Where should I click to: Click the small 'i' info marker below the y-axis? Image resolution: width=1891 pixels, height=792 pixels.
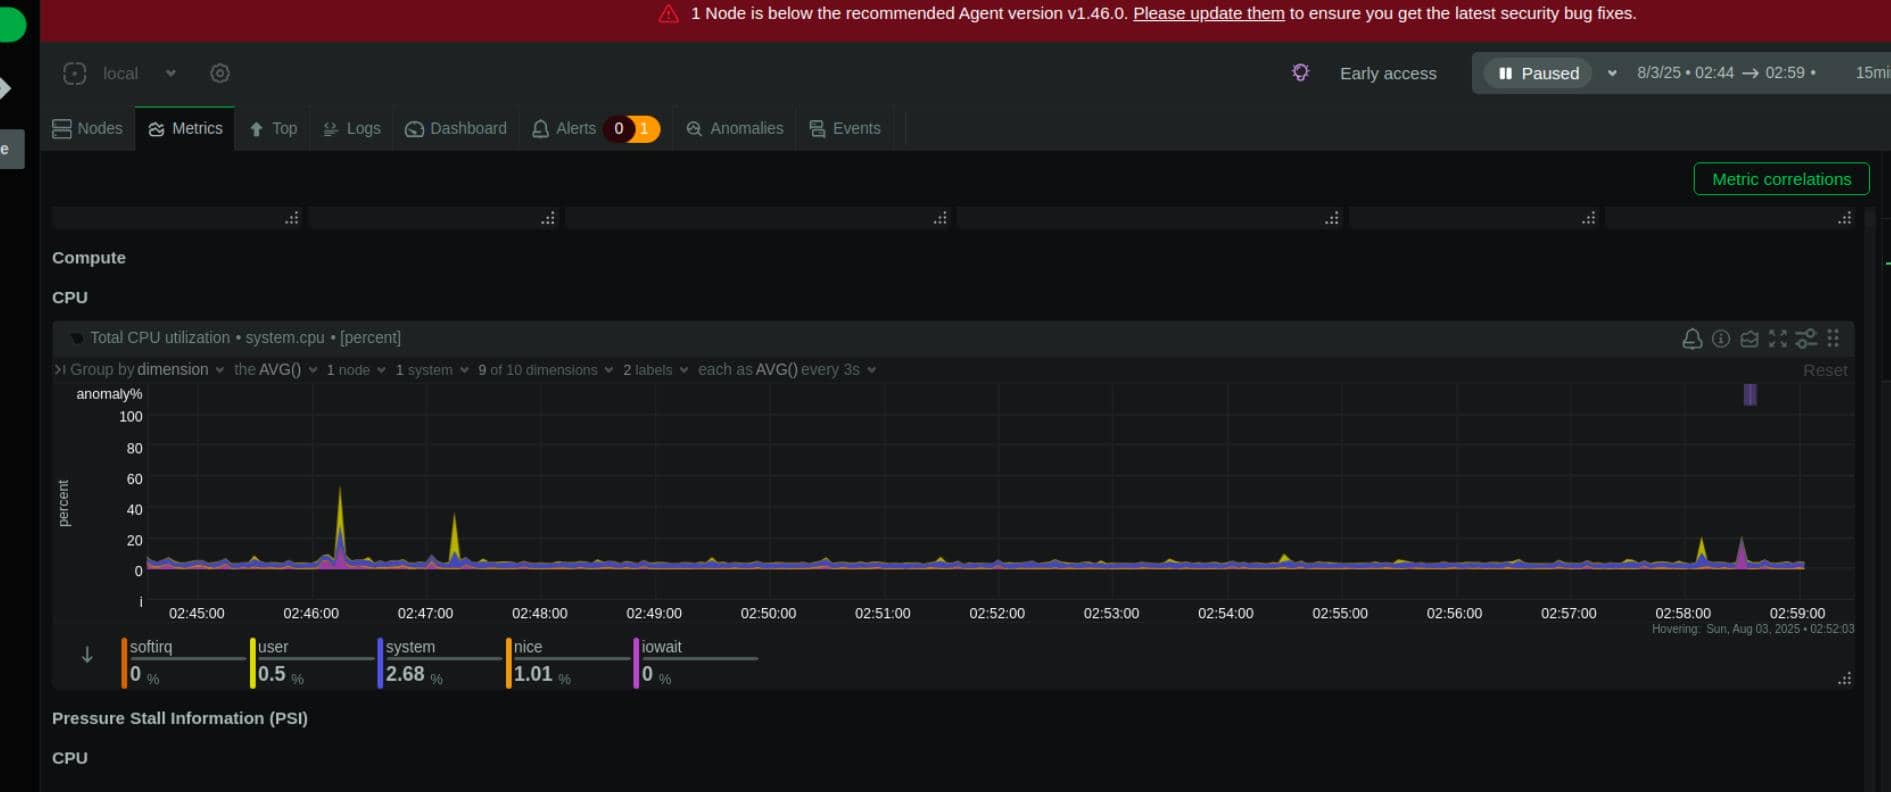point(141,601)
